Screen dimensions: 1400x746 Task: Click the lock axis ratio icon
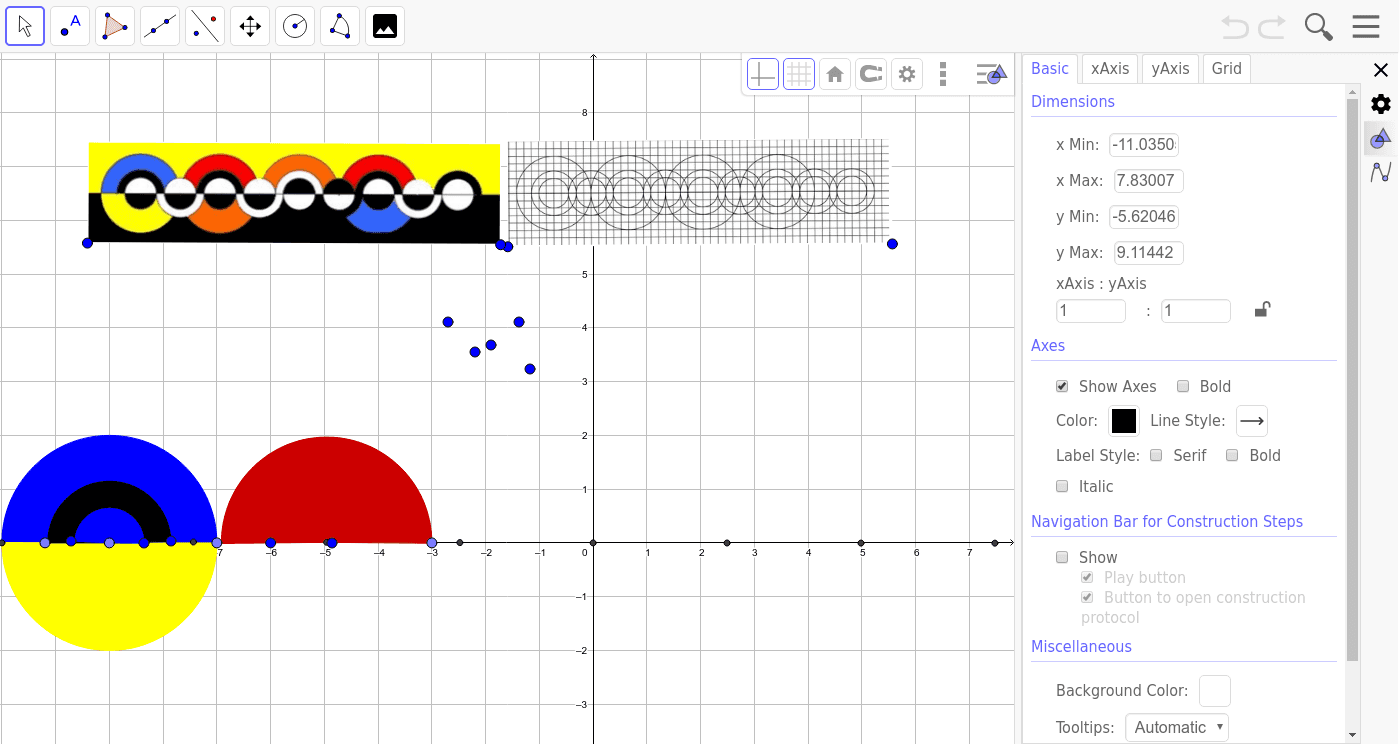pos(1262,310)
